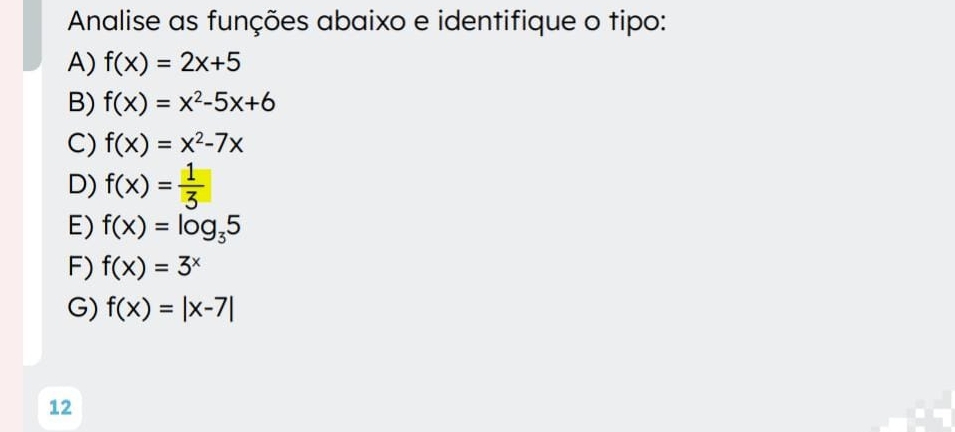Click the gray vertical bar on the left
955x432 pixels.
(x=33, y=180)
